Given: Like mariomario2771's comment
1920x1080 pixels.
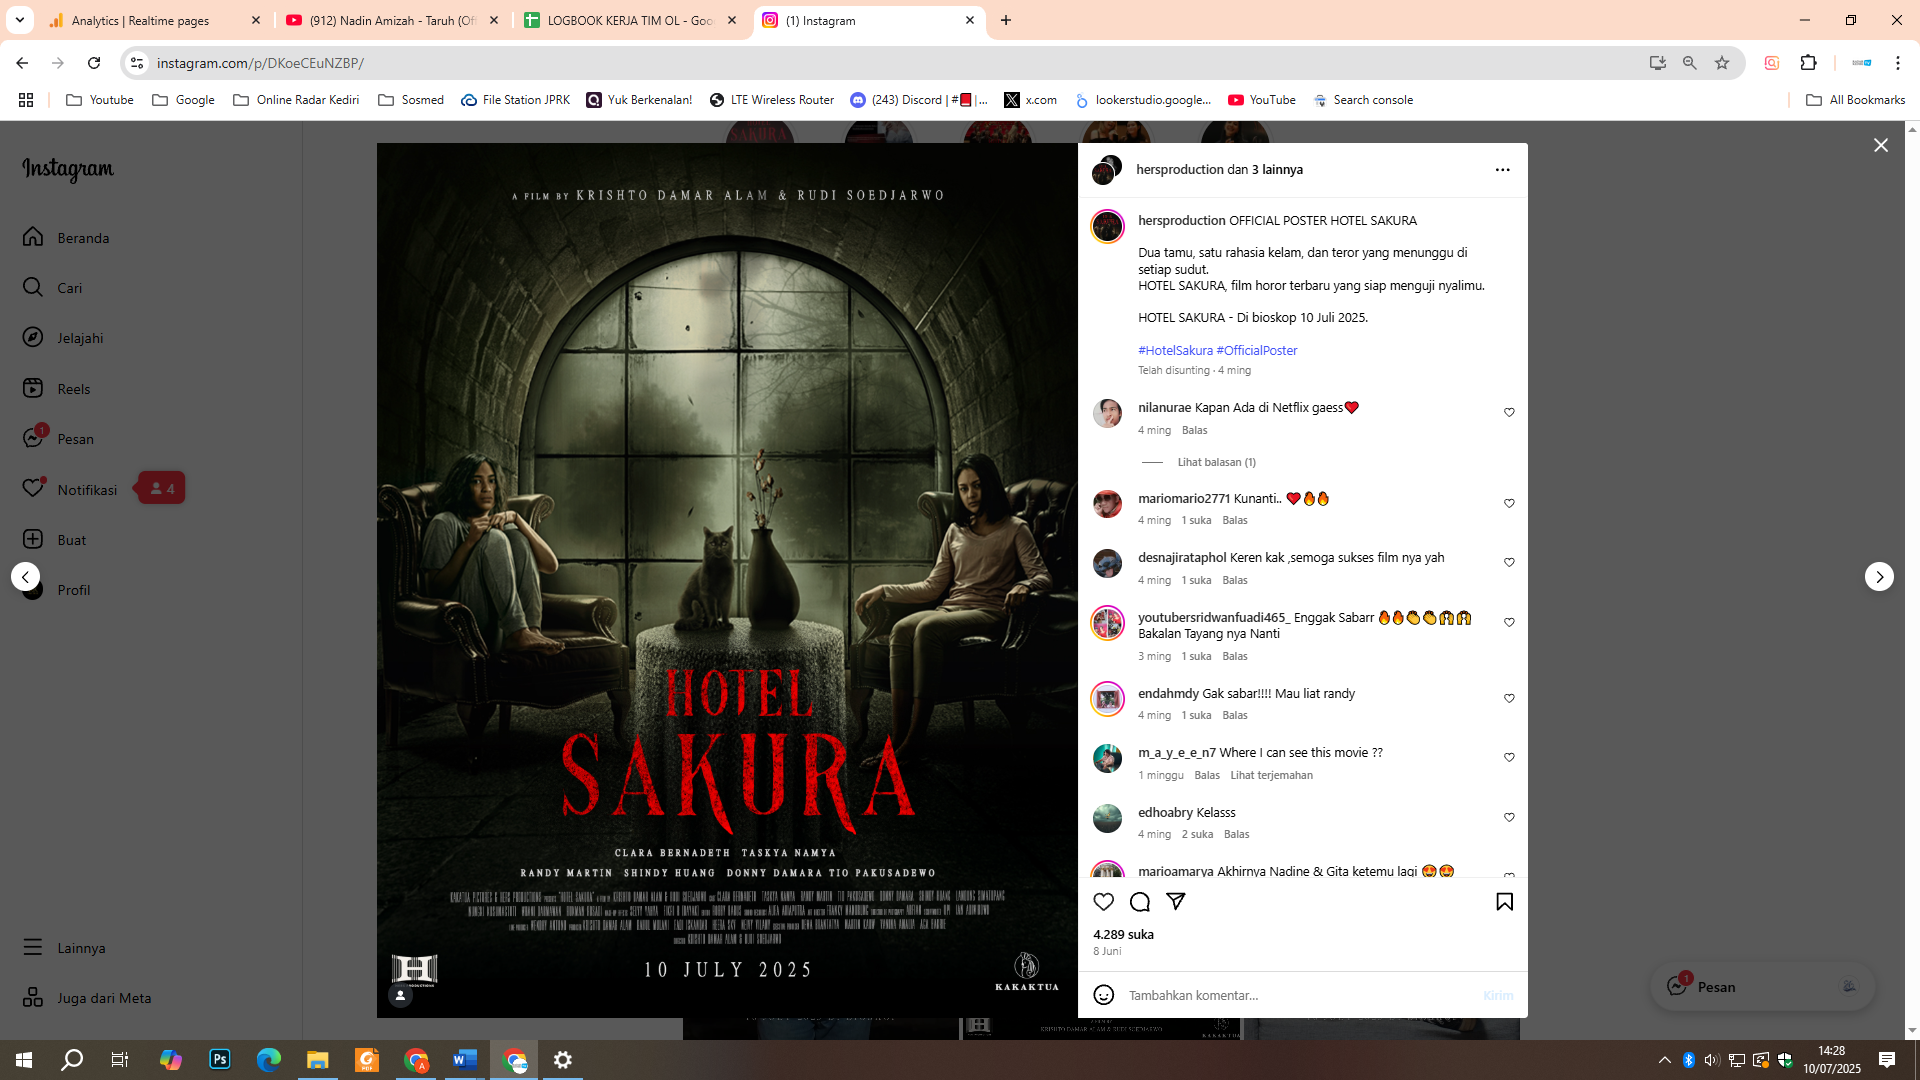Looking at the screenshot, I should 1509,503.
